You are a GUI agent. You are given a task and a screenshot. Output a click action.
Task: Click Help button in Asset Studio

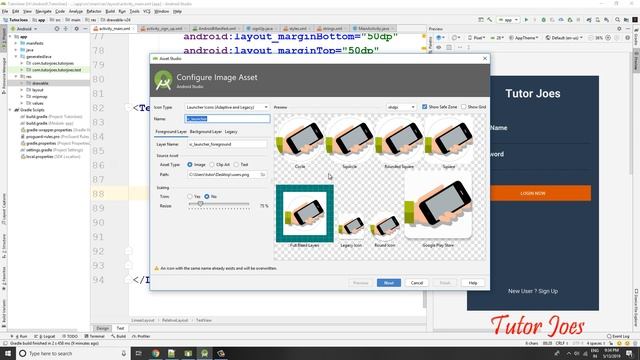point(473,283)
